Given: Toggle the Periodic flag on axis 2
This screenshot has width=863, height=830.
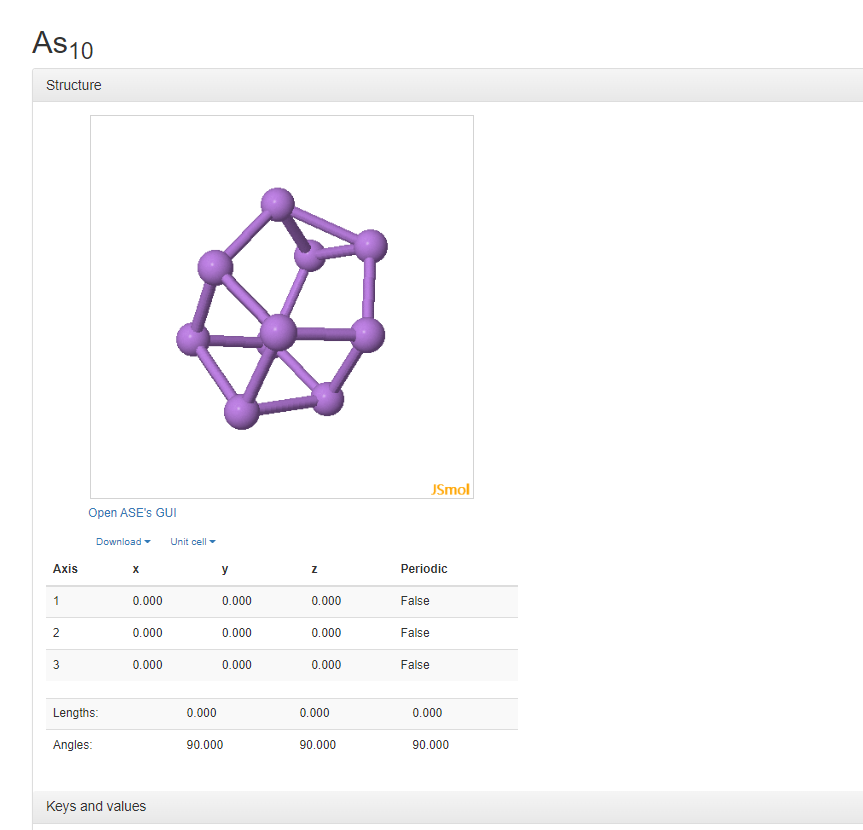Looking at the screenshot, I should click(414, 632).
